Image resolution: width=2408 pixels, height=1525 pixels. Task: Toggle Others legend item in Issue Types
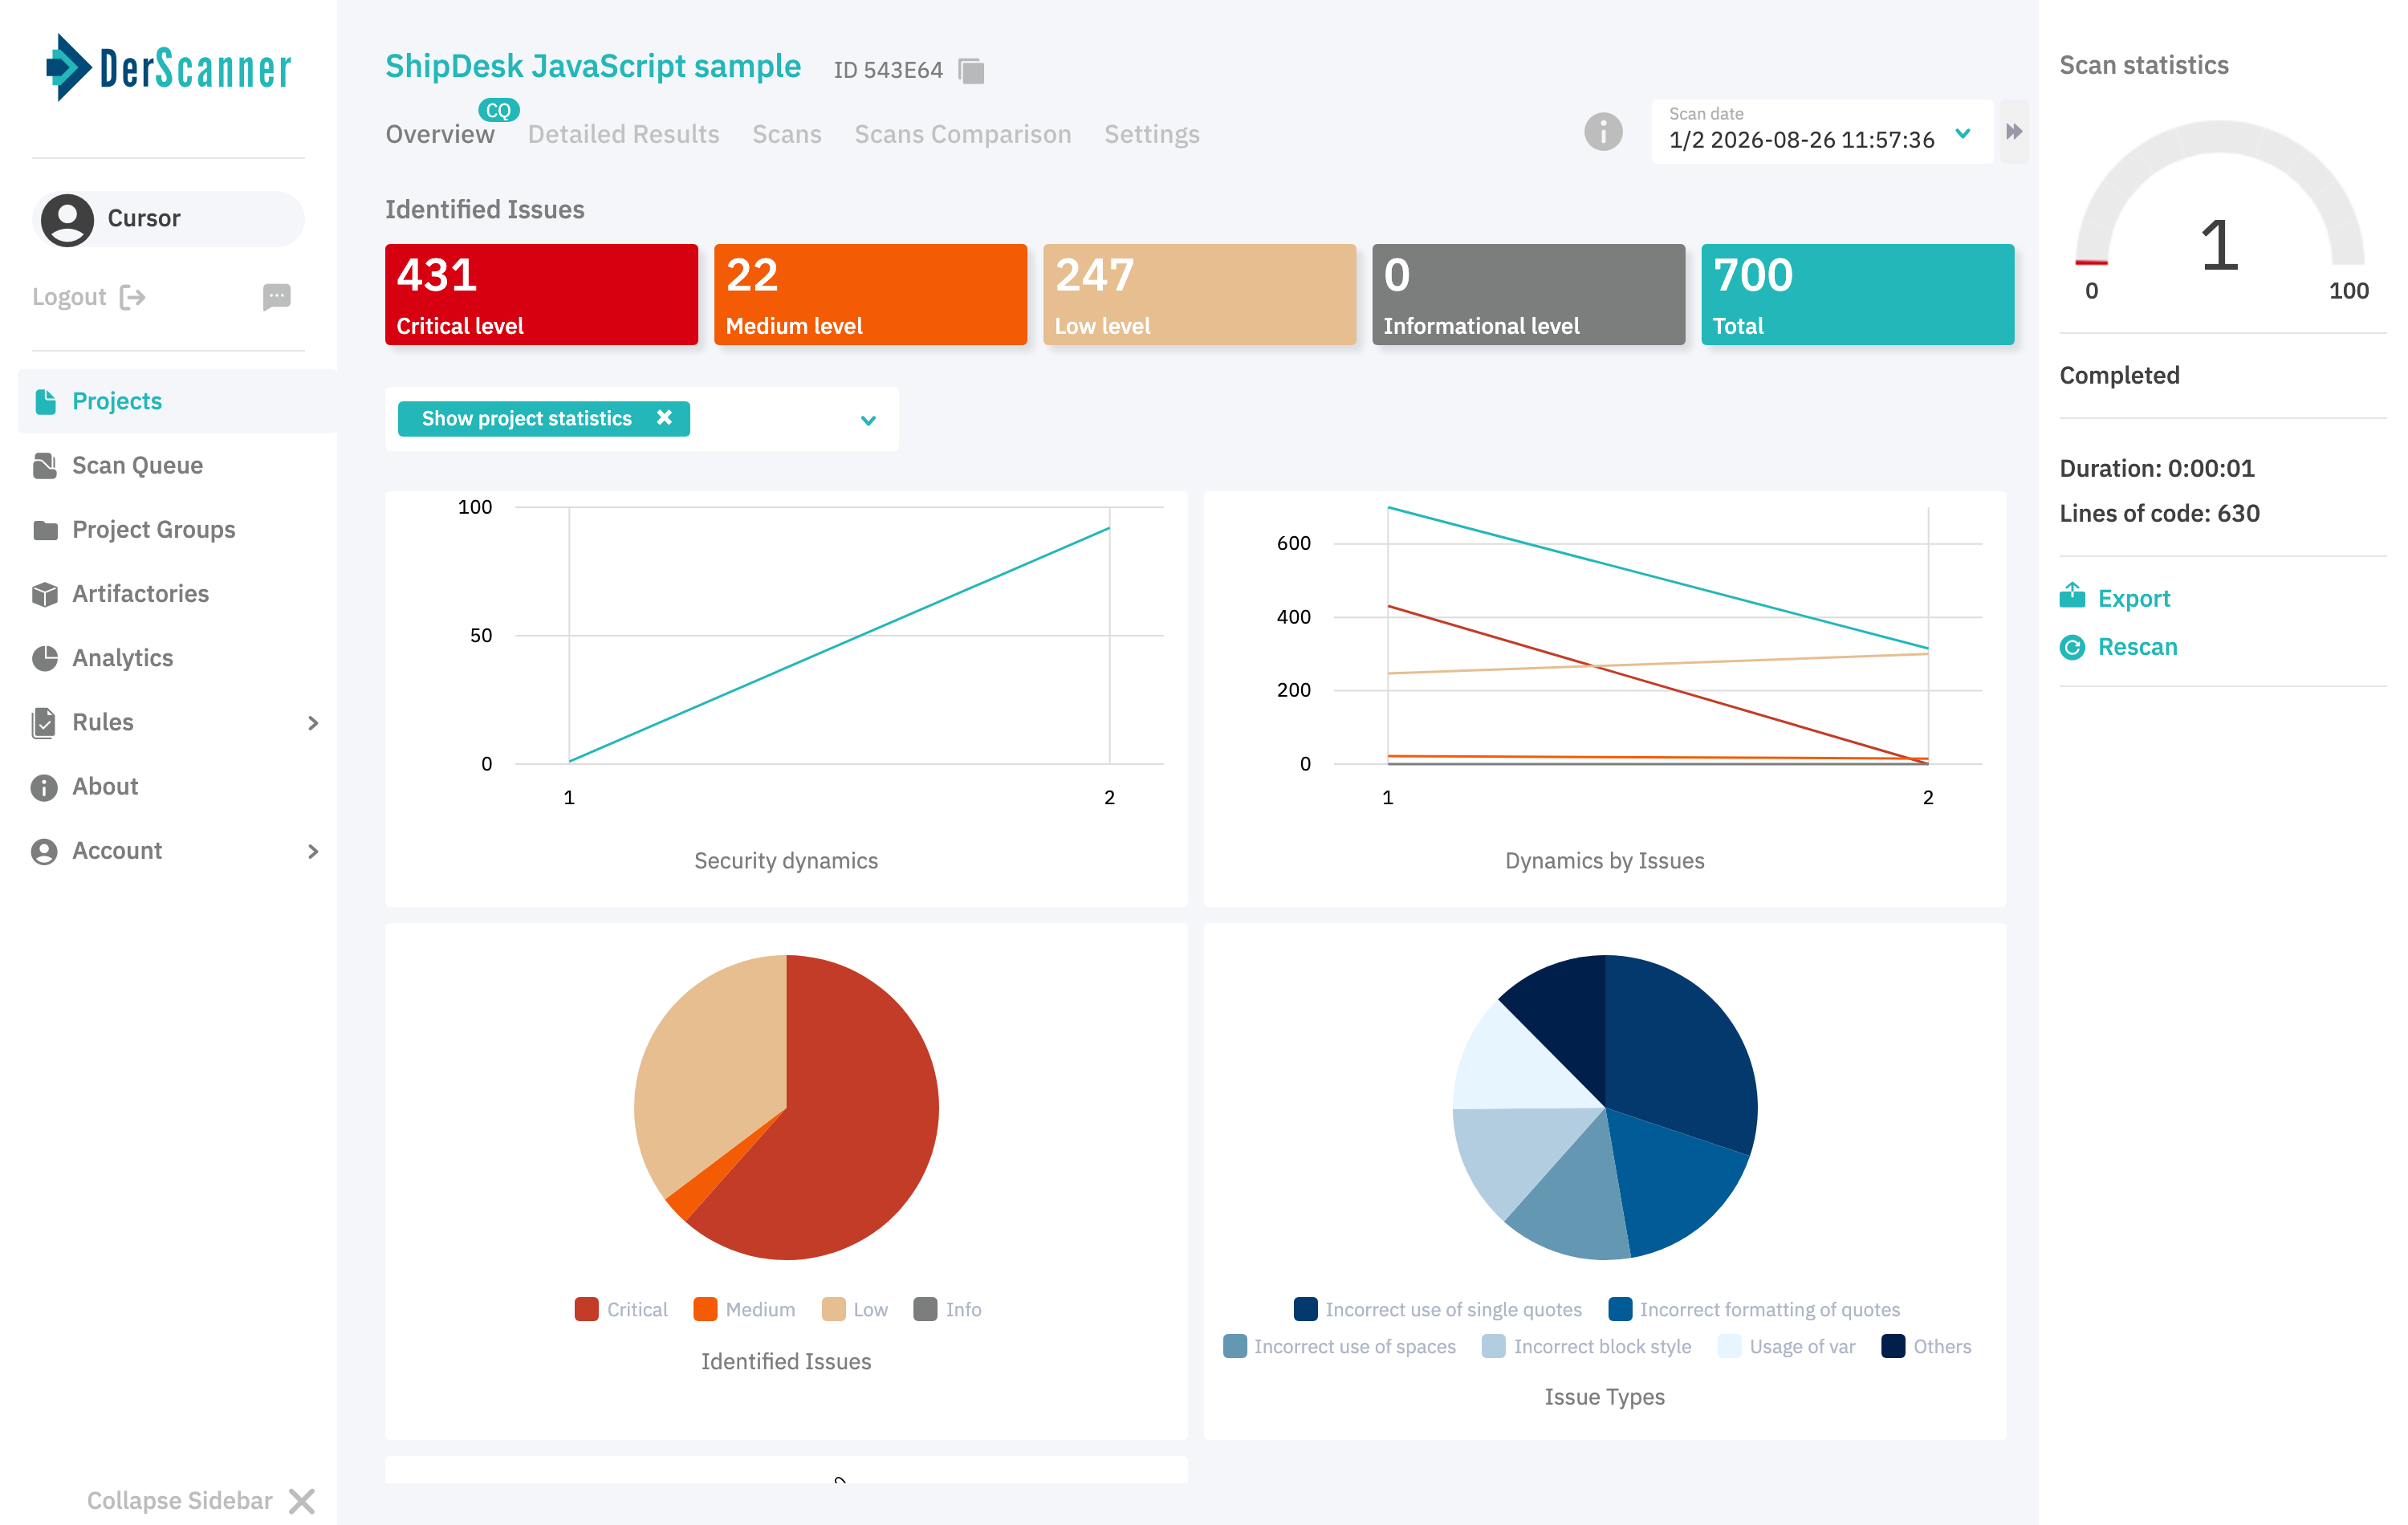1926,1346
